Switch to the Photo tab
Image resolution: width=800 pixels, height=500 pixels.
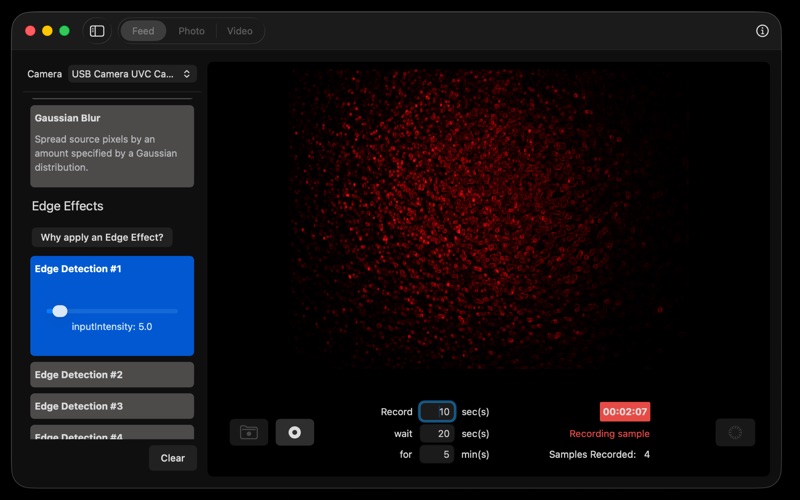click(x=191, y=31)
